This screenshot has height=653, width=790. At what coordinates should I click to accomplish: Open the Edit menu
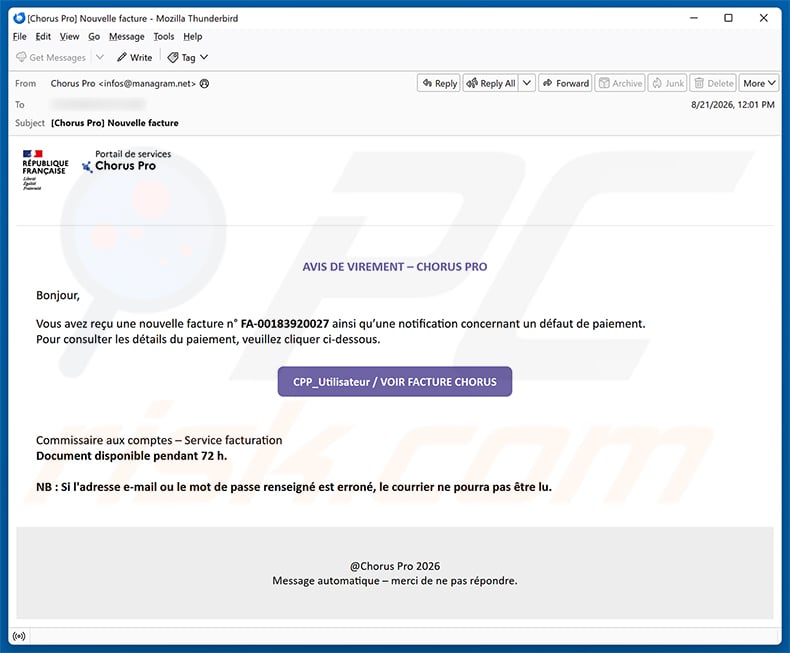(x=43, y=36)
